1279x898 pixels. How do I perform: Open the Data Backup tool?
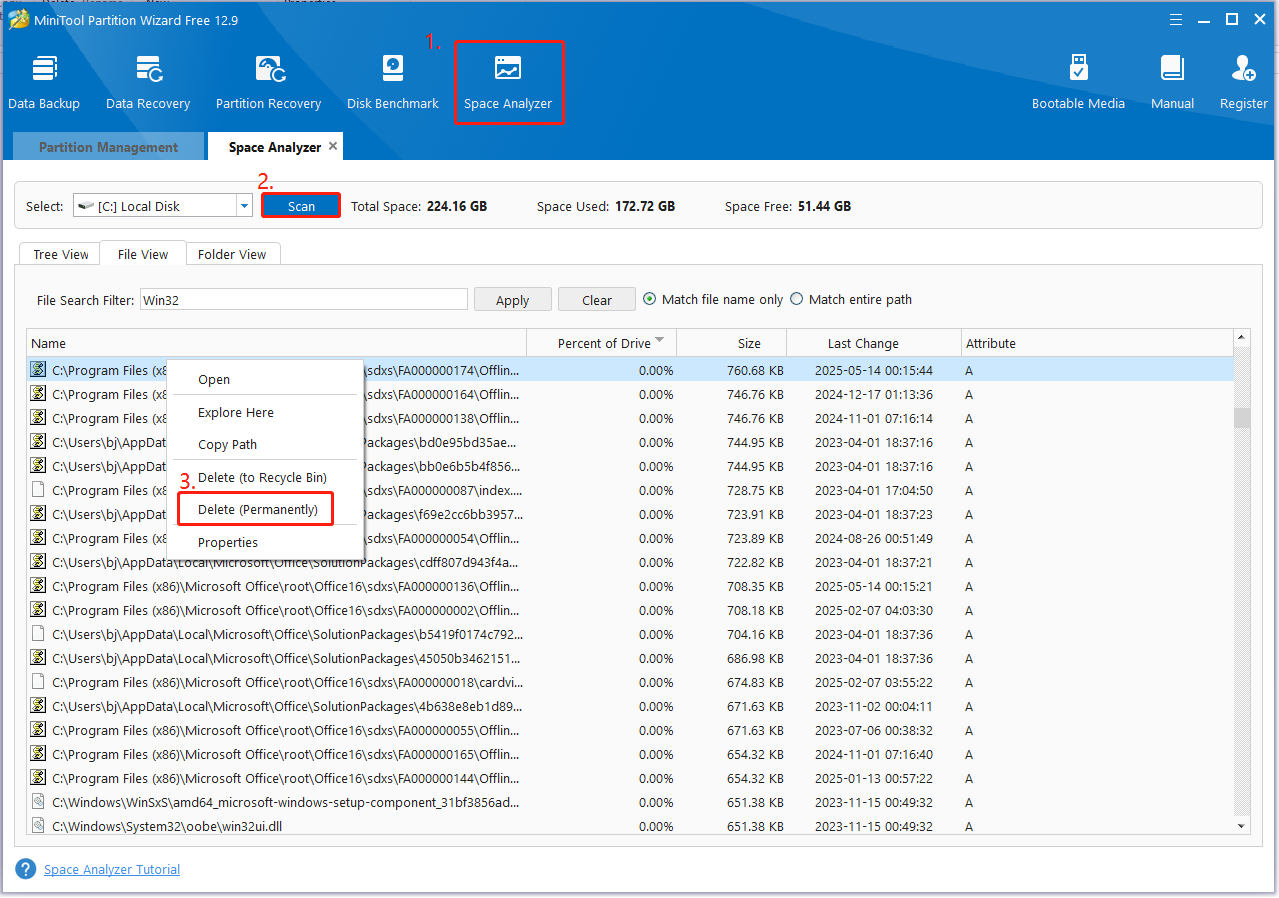pos(44,82)
